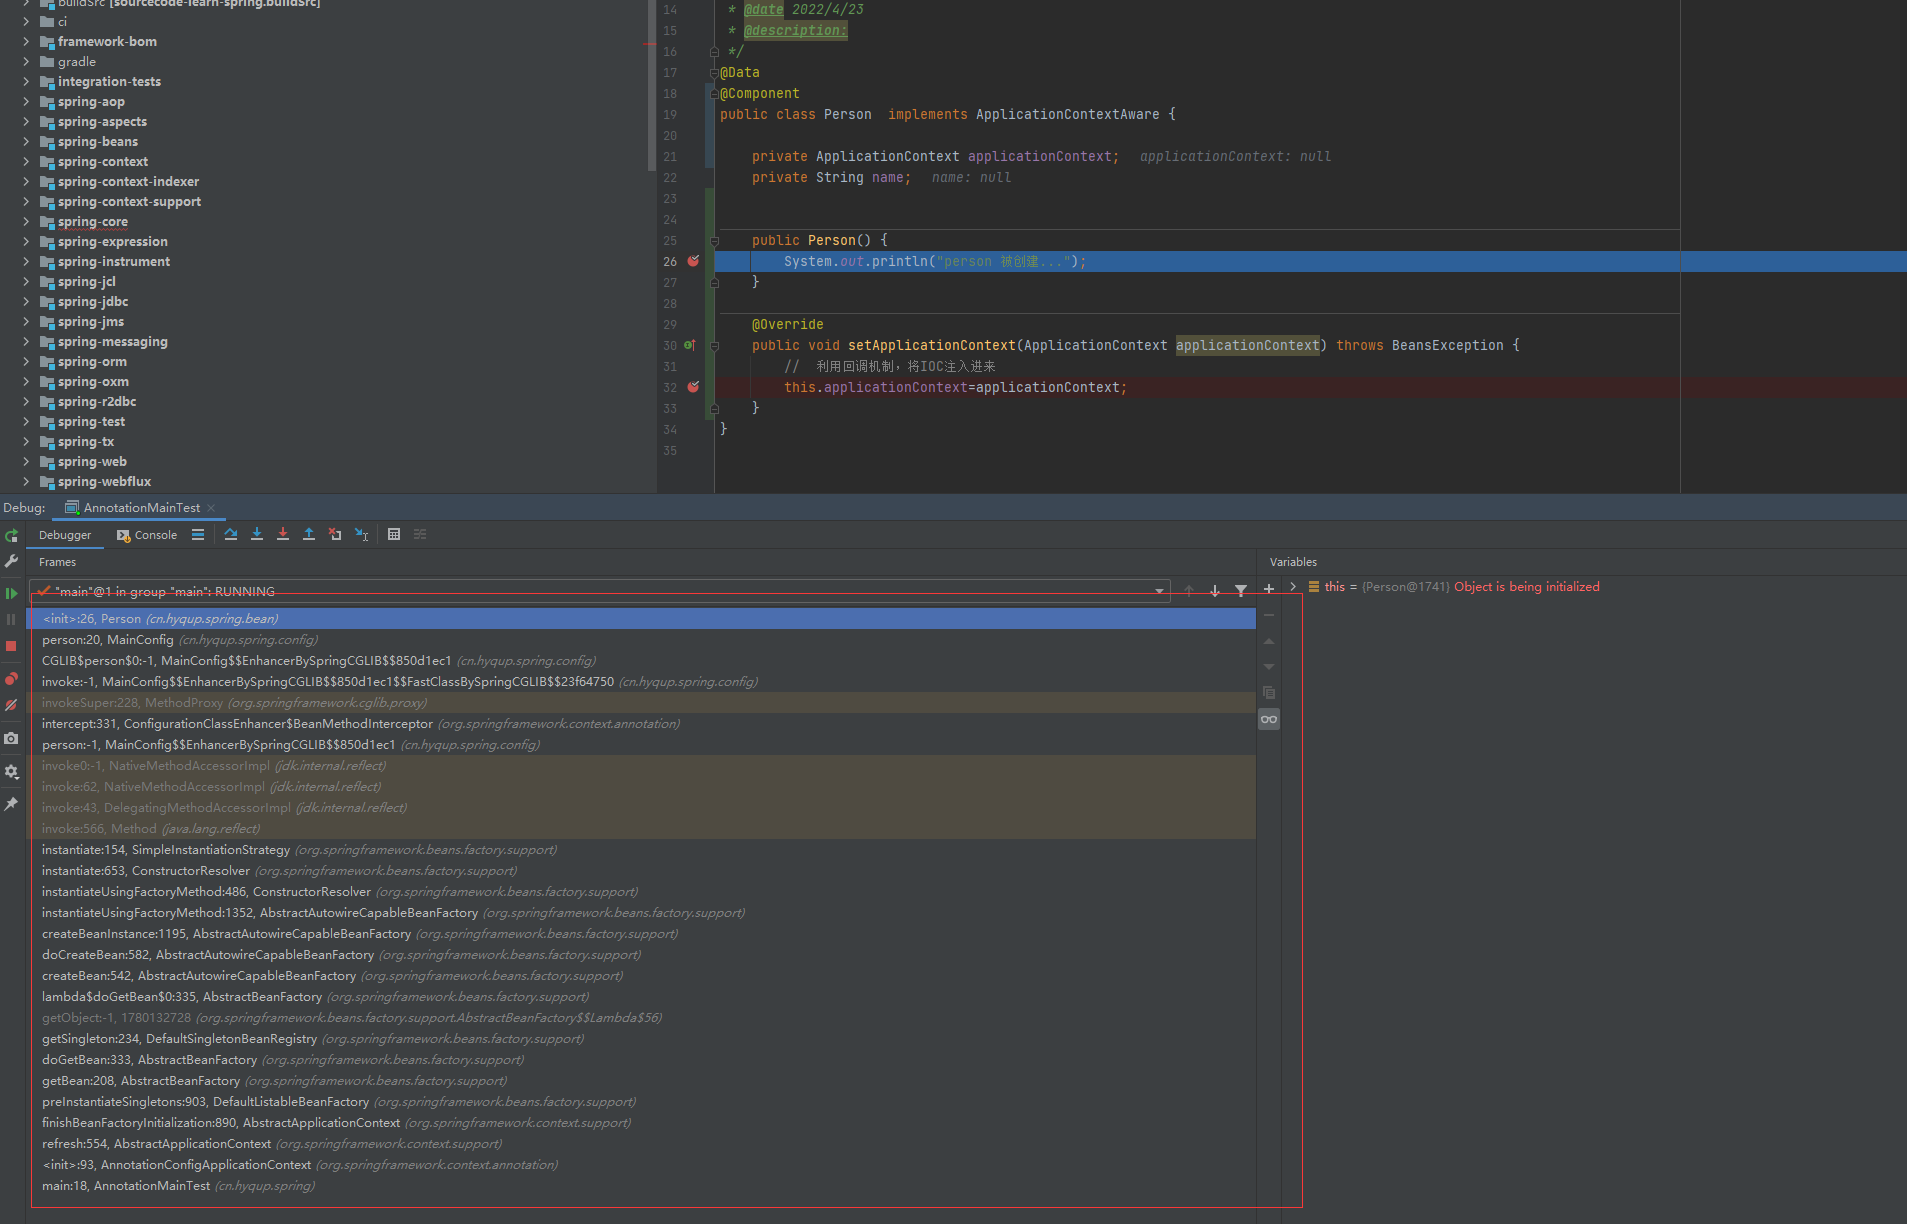The width and height of the screenshot is (1907, 1224).
Task: Click the red Force Step Into icon
Action: click(x=283, y=534)
